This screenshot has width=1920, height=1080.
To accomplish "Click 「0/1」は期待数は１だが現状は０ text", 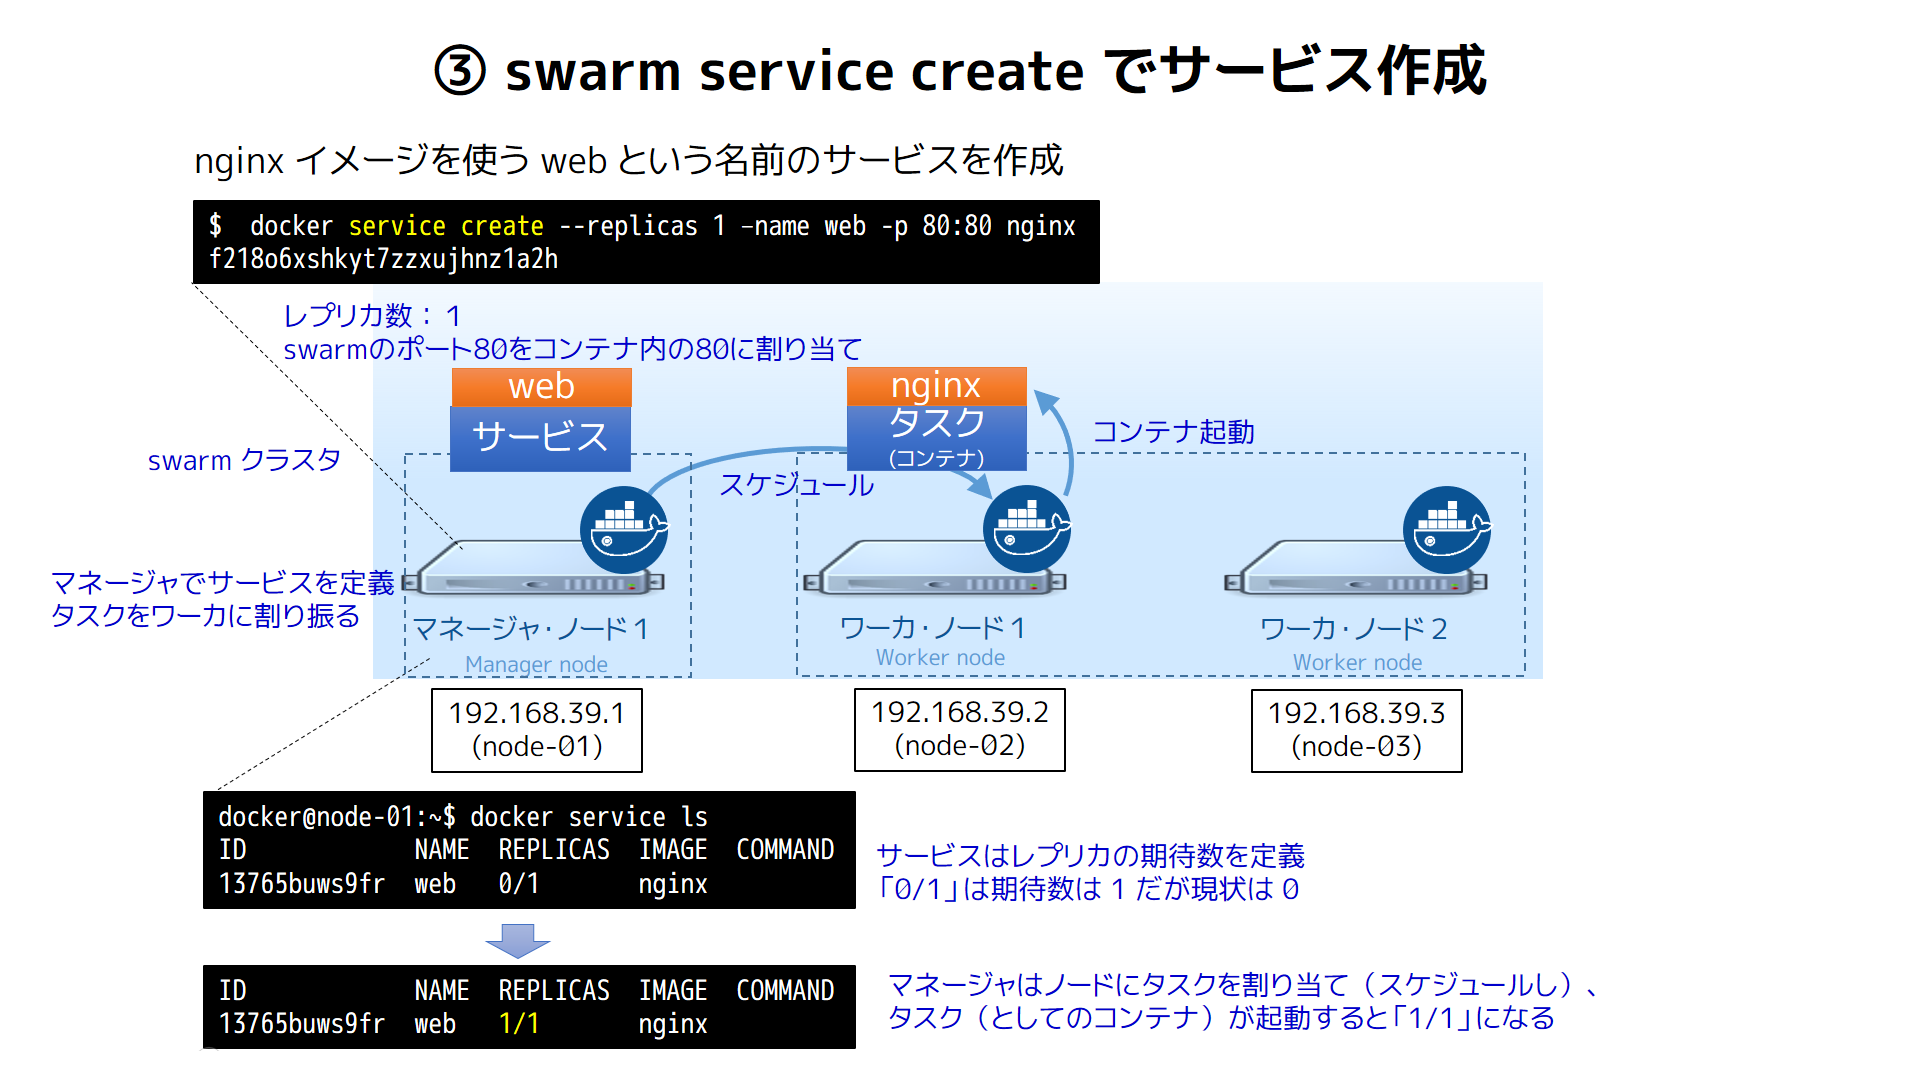I will [1088, 889].
